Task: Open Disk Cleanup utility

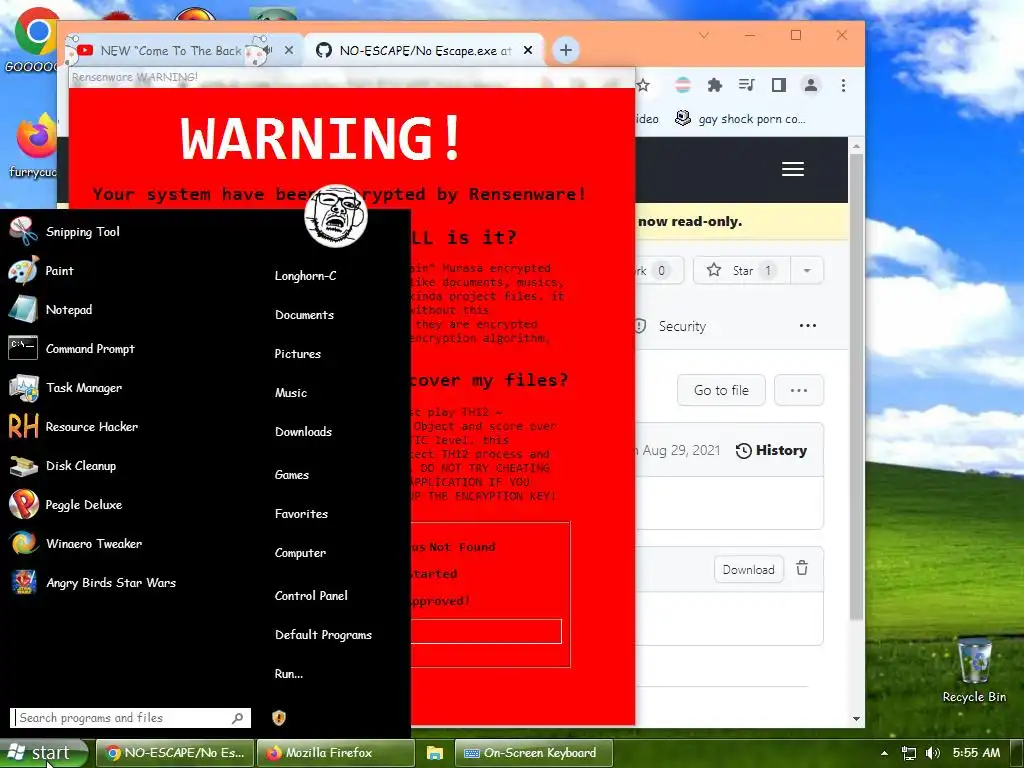Action: tap(62, 466)
